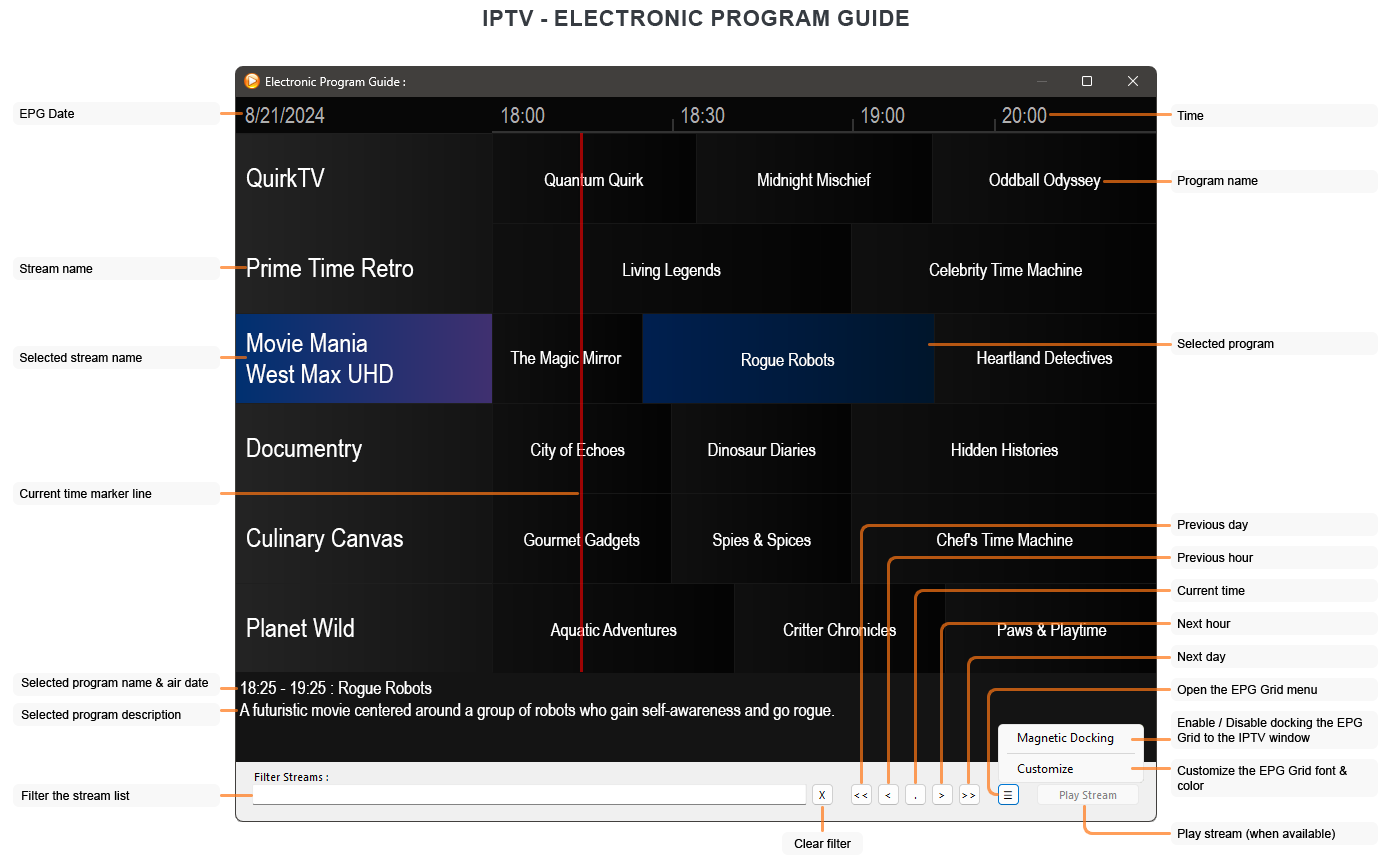Toggle Magnetic Docking in the menu
Image resolution: width=1391 pixels, height=867 pixels.
click(1065, 738)
